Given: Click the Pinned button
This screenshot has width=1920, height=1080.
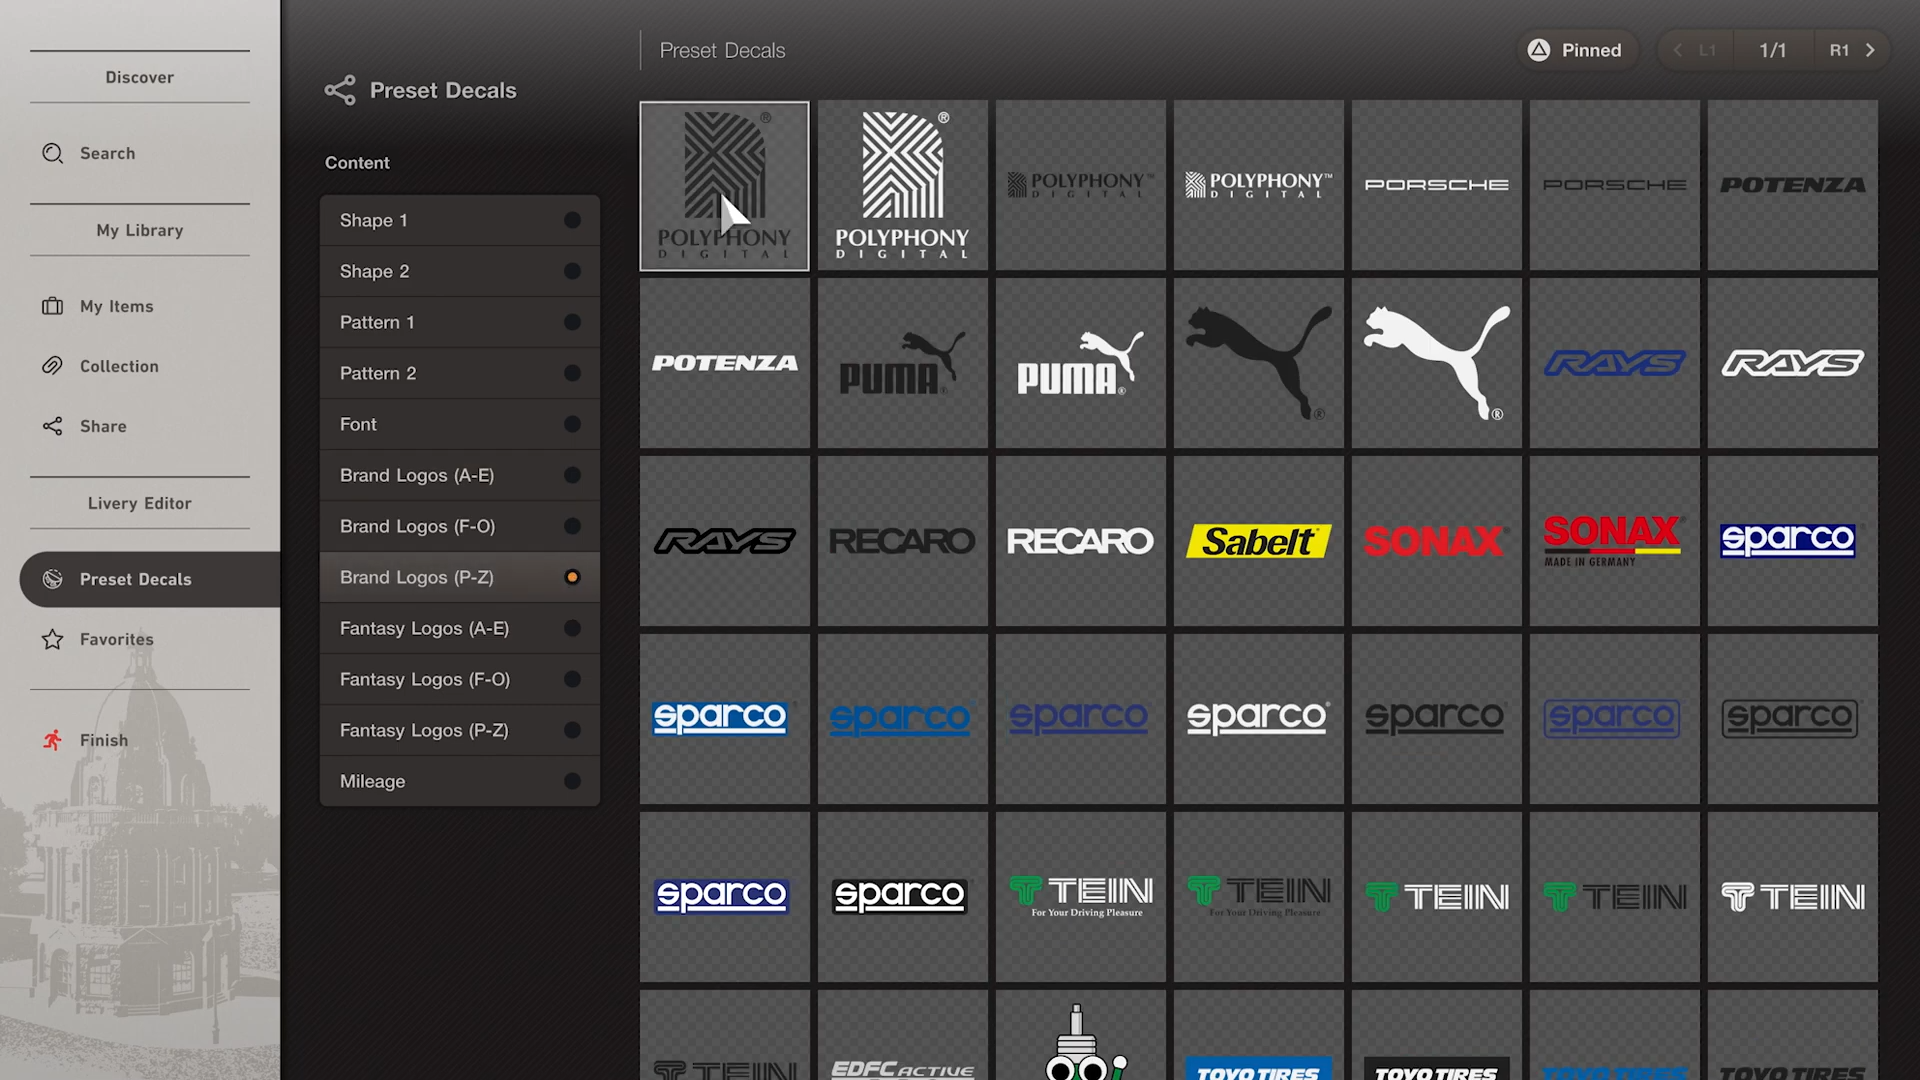Looking at the screenshot, I should point(1577,50).
